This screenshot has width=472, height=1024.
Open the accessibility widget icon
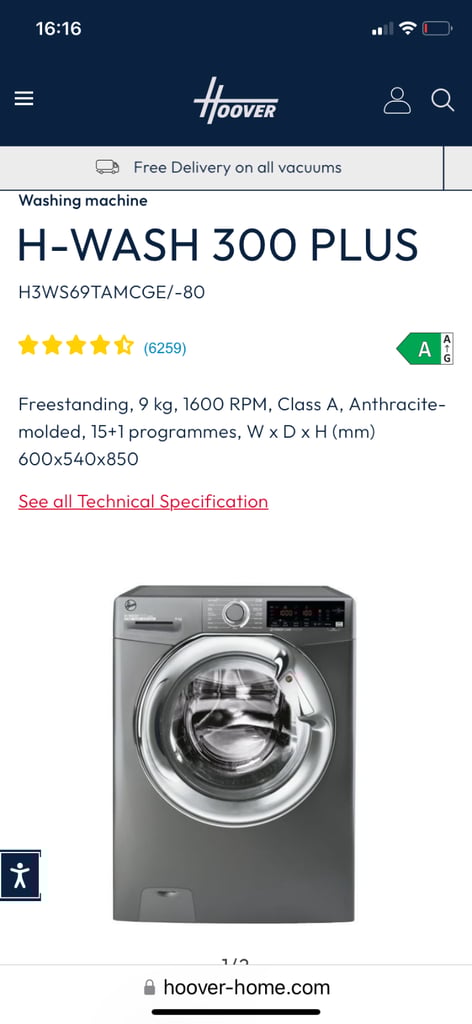(20, 875)
